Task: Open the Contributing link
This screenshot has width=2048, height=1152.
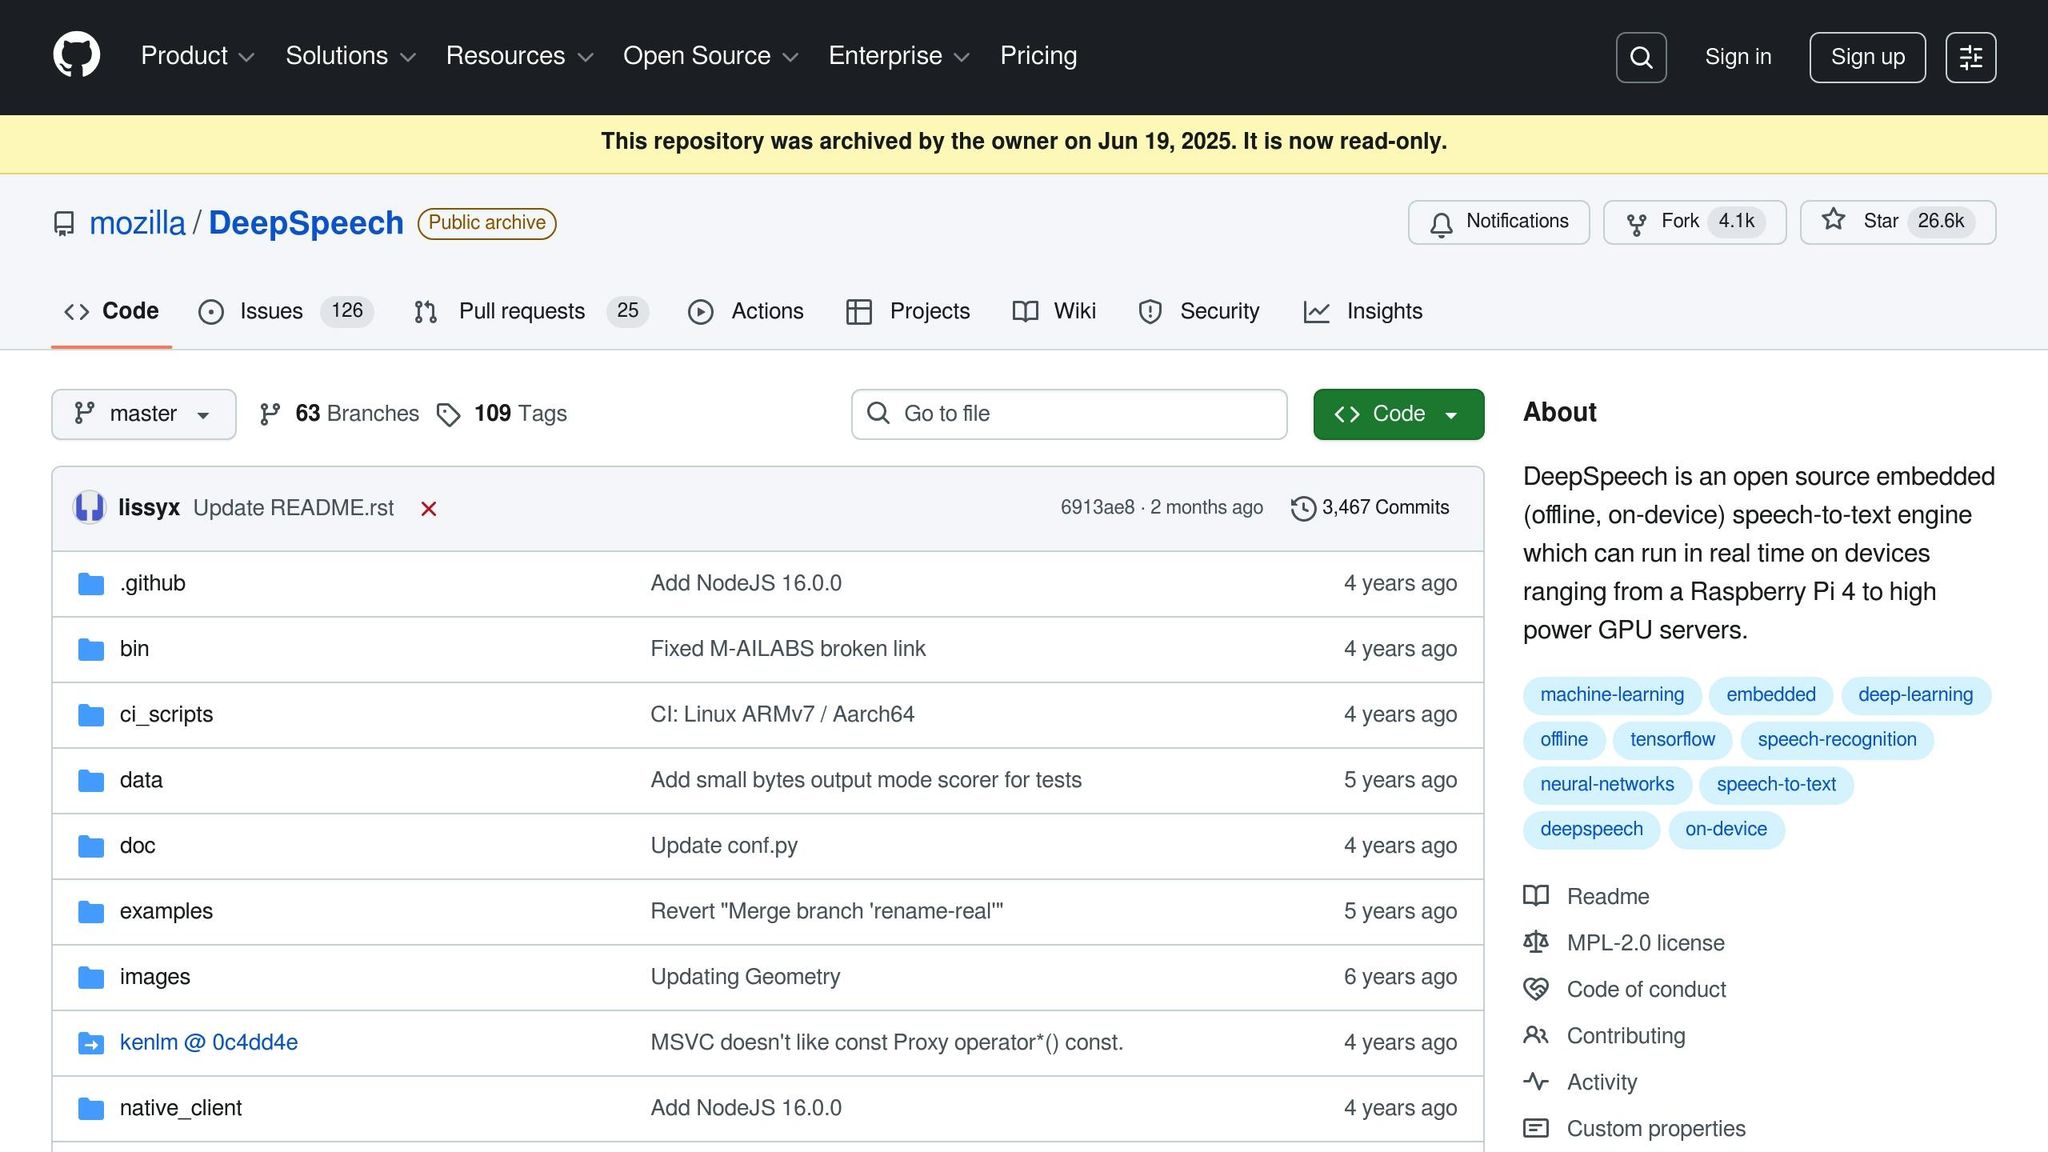Action: [1625, 1036]
